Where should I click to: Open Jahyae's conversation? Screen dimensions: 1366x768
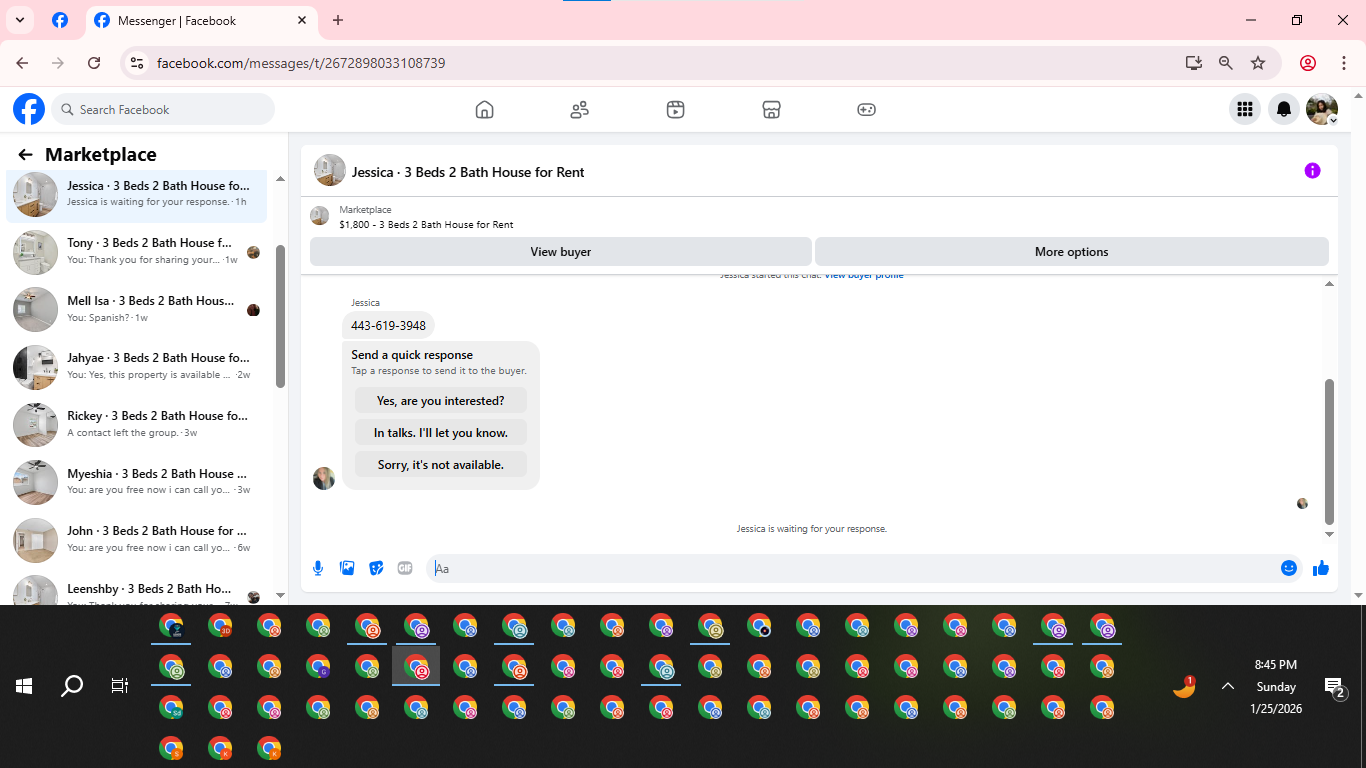[x=137, y=366]
